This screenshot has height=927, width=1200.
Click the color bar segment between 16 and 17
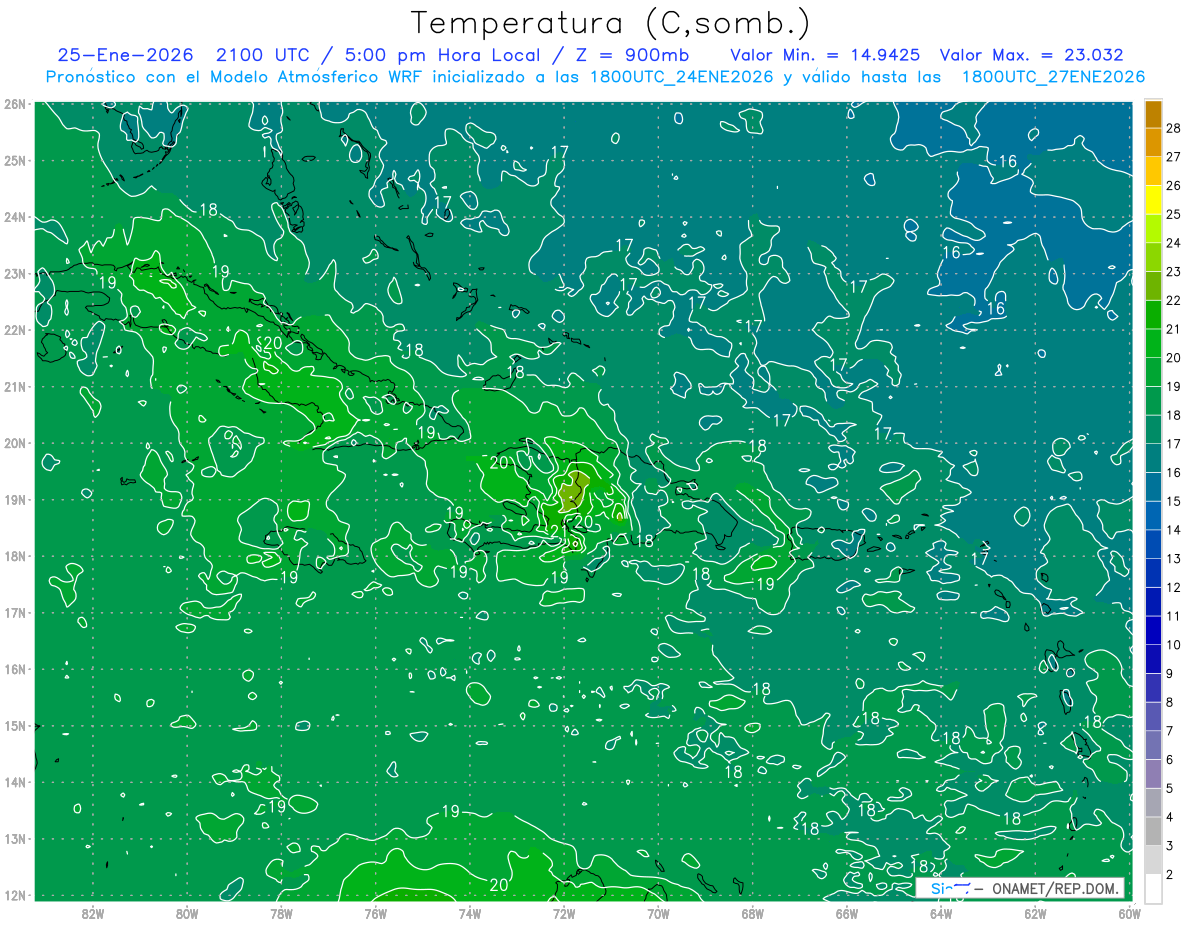1153,458
